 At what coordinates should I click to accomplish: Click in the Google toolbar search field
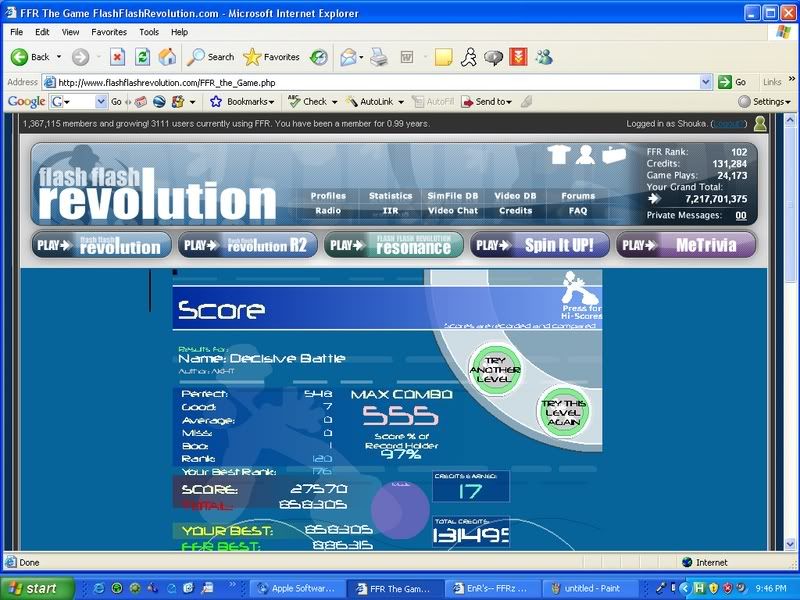click(x=78, y=101)
